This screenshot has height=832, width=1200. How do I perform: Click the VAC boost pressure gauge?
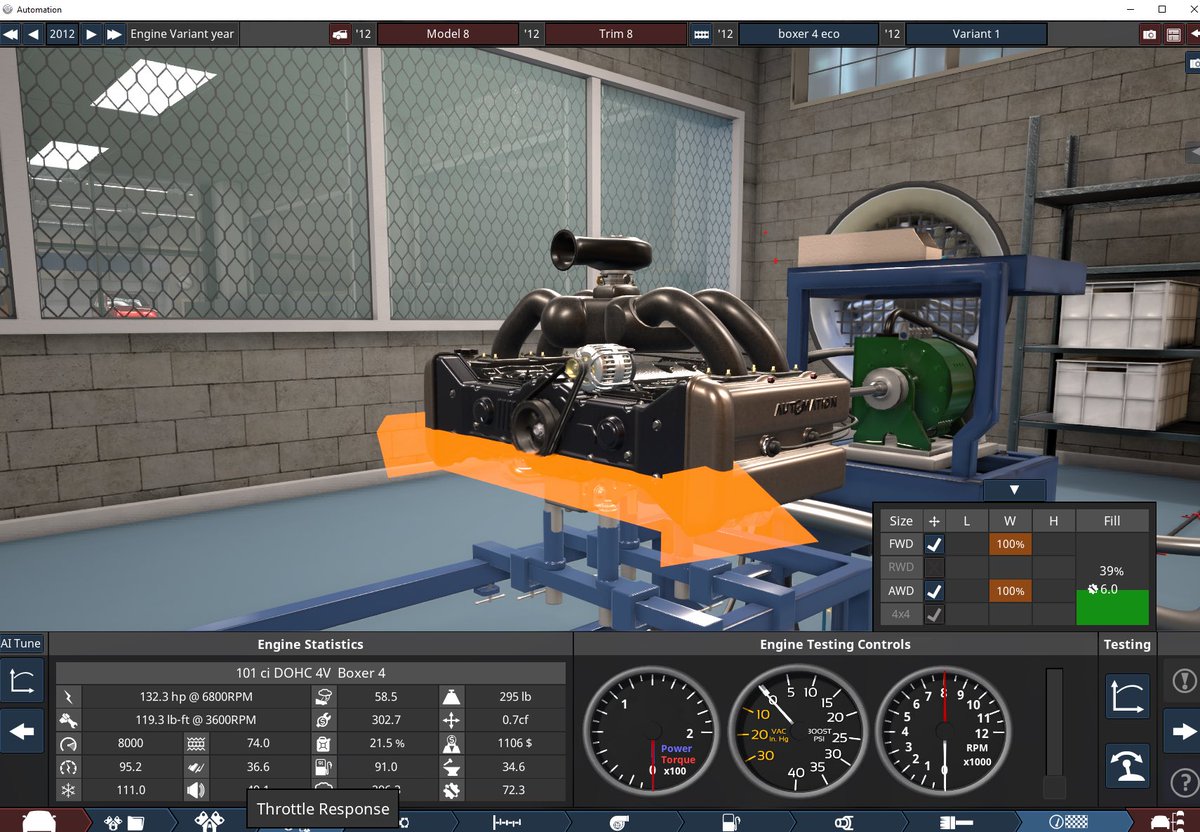point(797,733)
